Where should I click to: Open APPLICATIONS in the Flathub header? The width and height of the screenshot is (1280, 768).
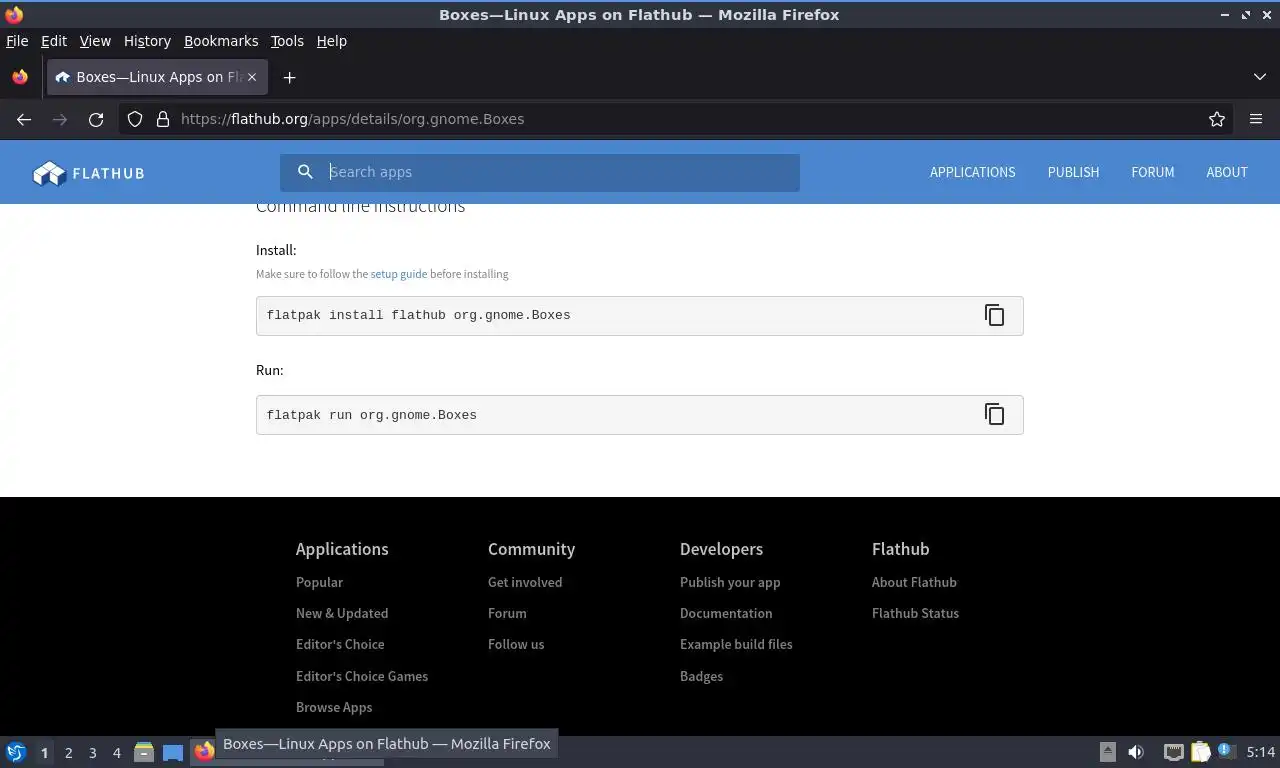(x=972, y=172)
